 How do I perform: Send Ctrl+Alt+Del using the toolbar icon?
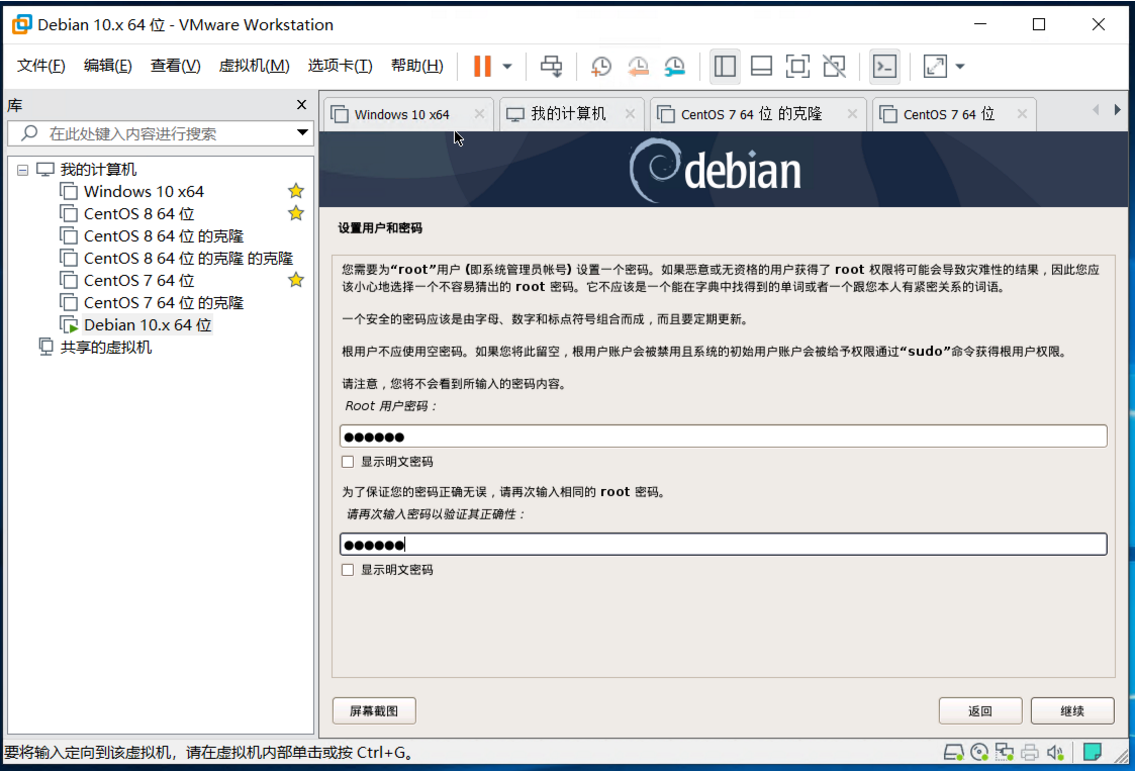click(x=551, y=66)
